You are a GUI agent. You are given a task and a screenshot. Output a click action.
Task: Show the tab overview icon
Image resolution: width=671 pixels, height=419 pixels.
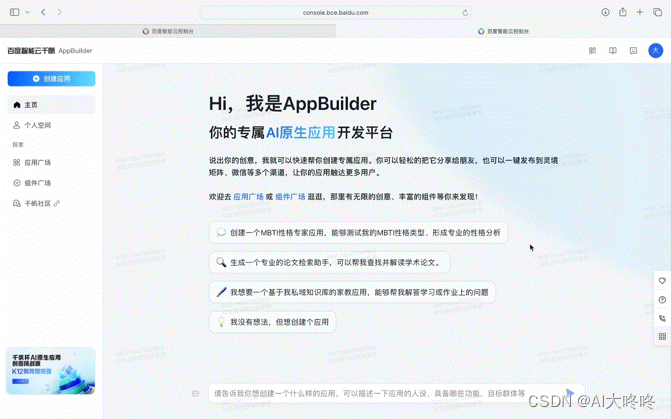[657, 12]
